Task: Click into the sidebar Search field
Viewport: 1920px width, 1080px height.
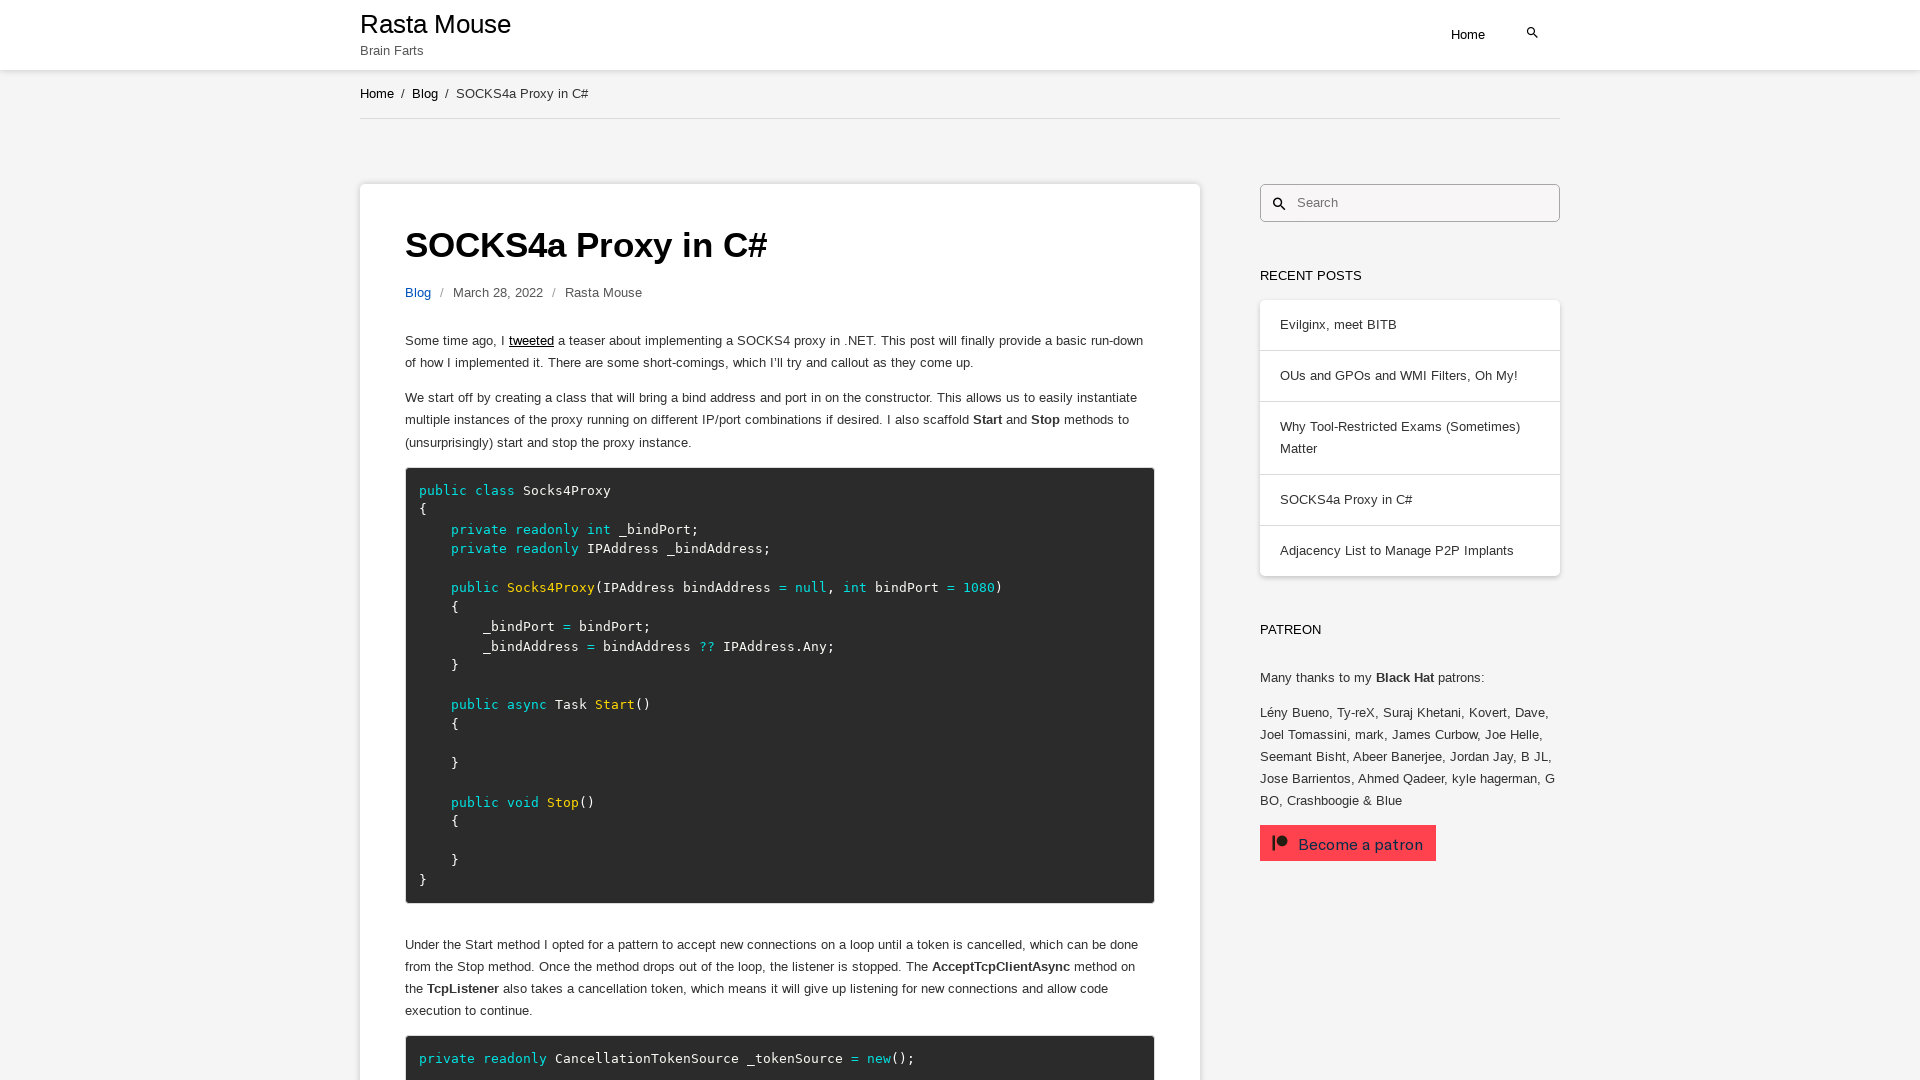Action: [1410, 203]
